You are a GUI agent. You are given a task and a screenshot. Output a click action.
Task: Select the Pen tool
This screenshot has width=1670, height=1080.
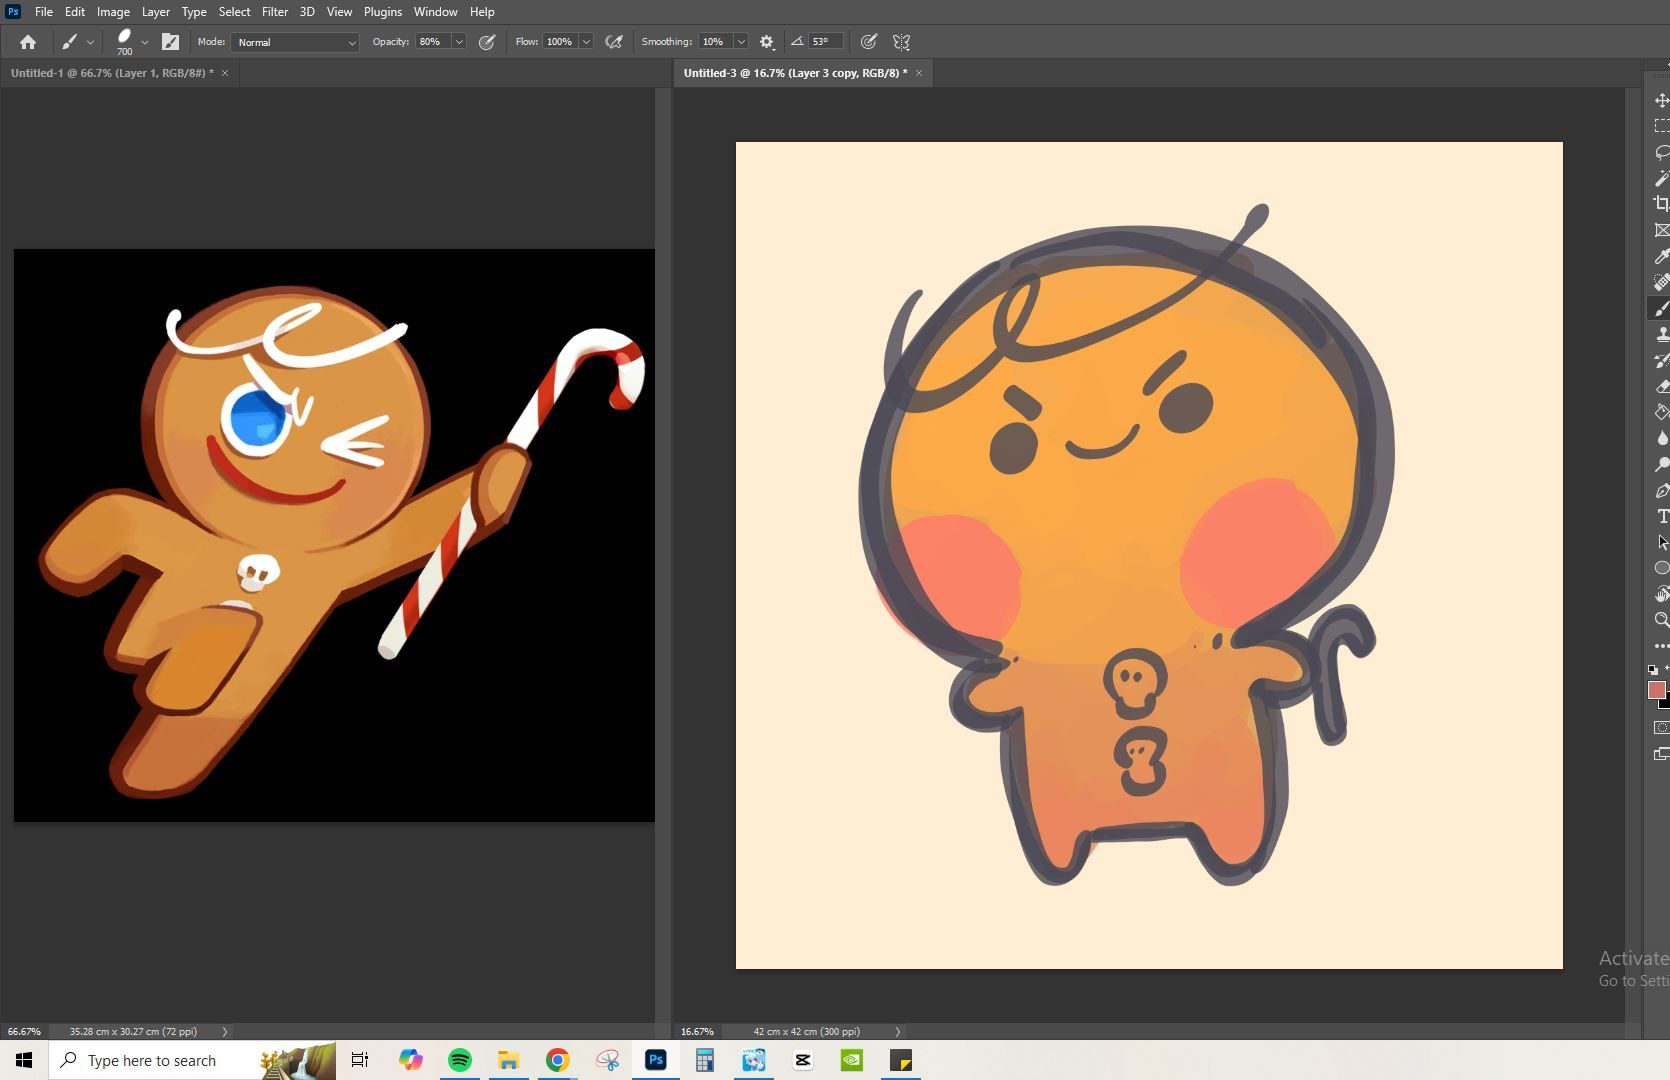point(1661,490)
